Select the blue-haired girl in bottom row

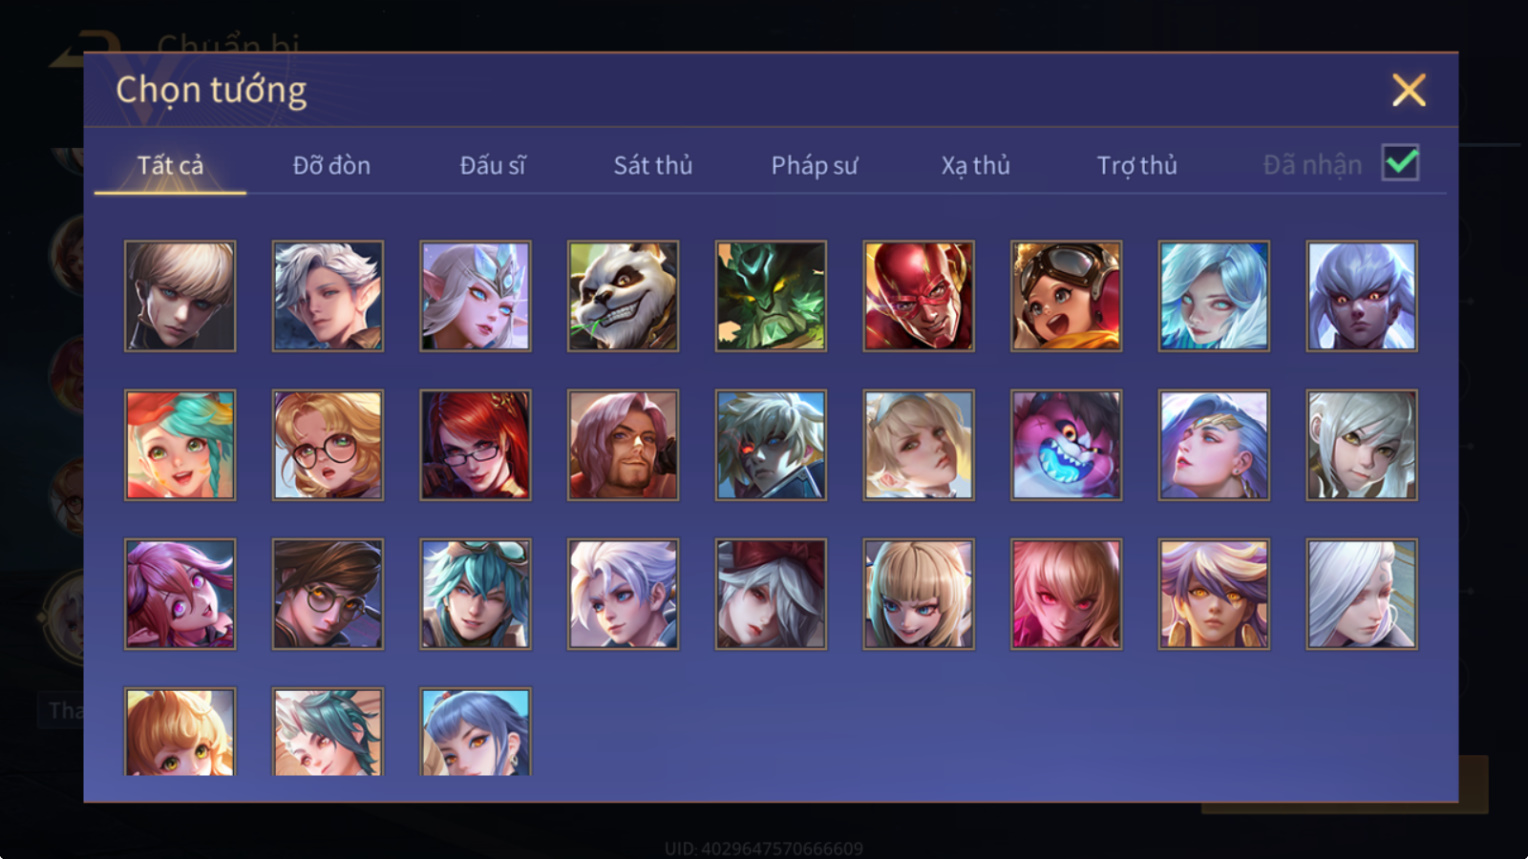pos(475,731)
